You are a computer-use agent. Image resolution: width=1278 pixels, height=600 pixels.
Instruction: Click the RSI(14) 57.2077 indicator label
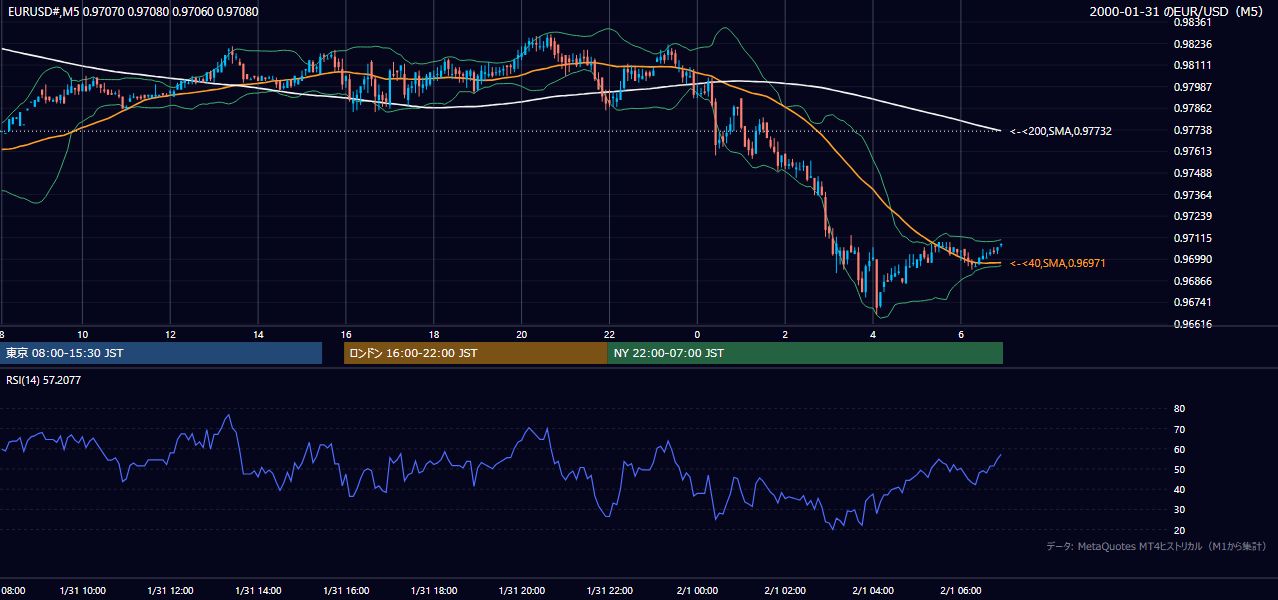[x=43, y=380]
